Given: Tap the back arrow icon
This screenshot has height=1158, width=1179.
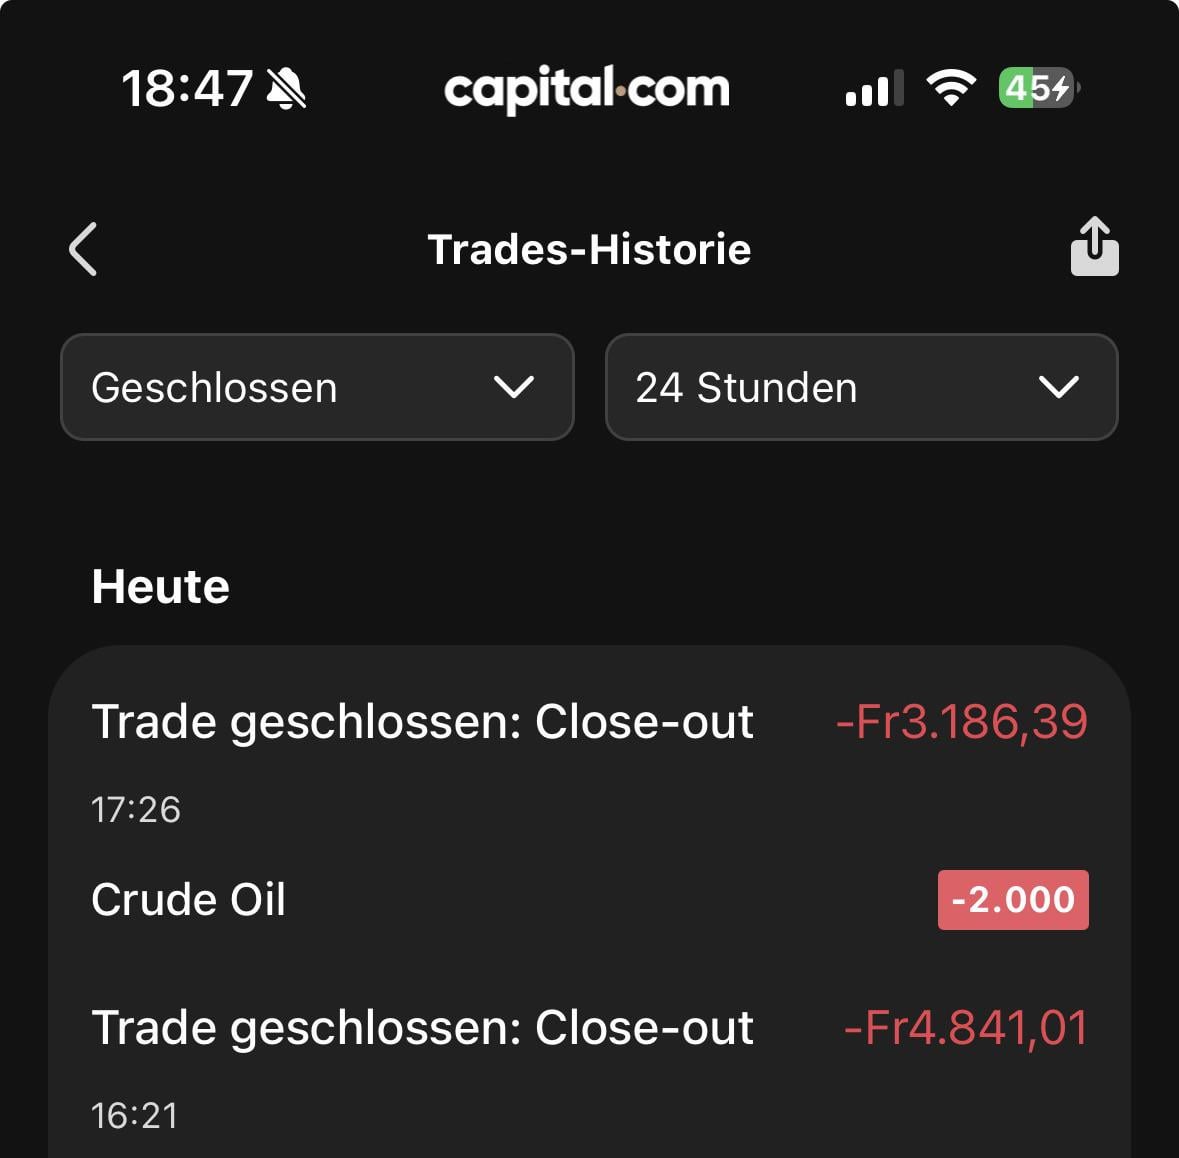Looking at the screenshot, I should (84, 249).
